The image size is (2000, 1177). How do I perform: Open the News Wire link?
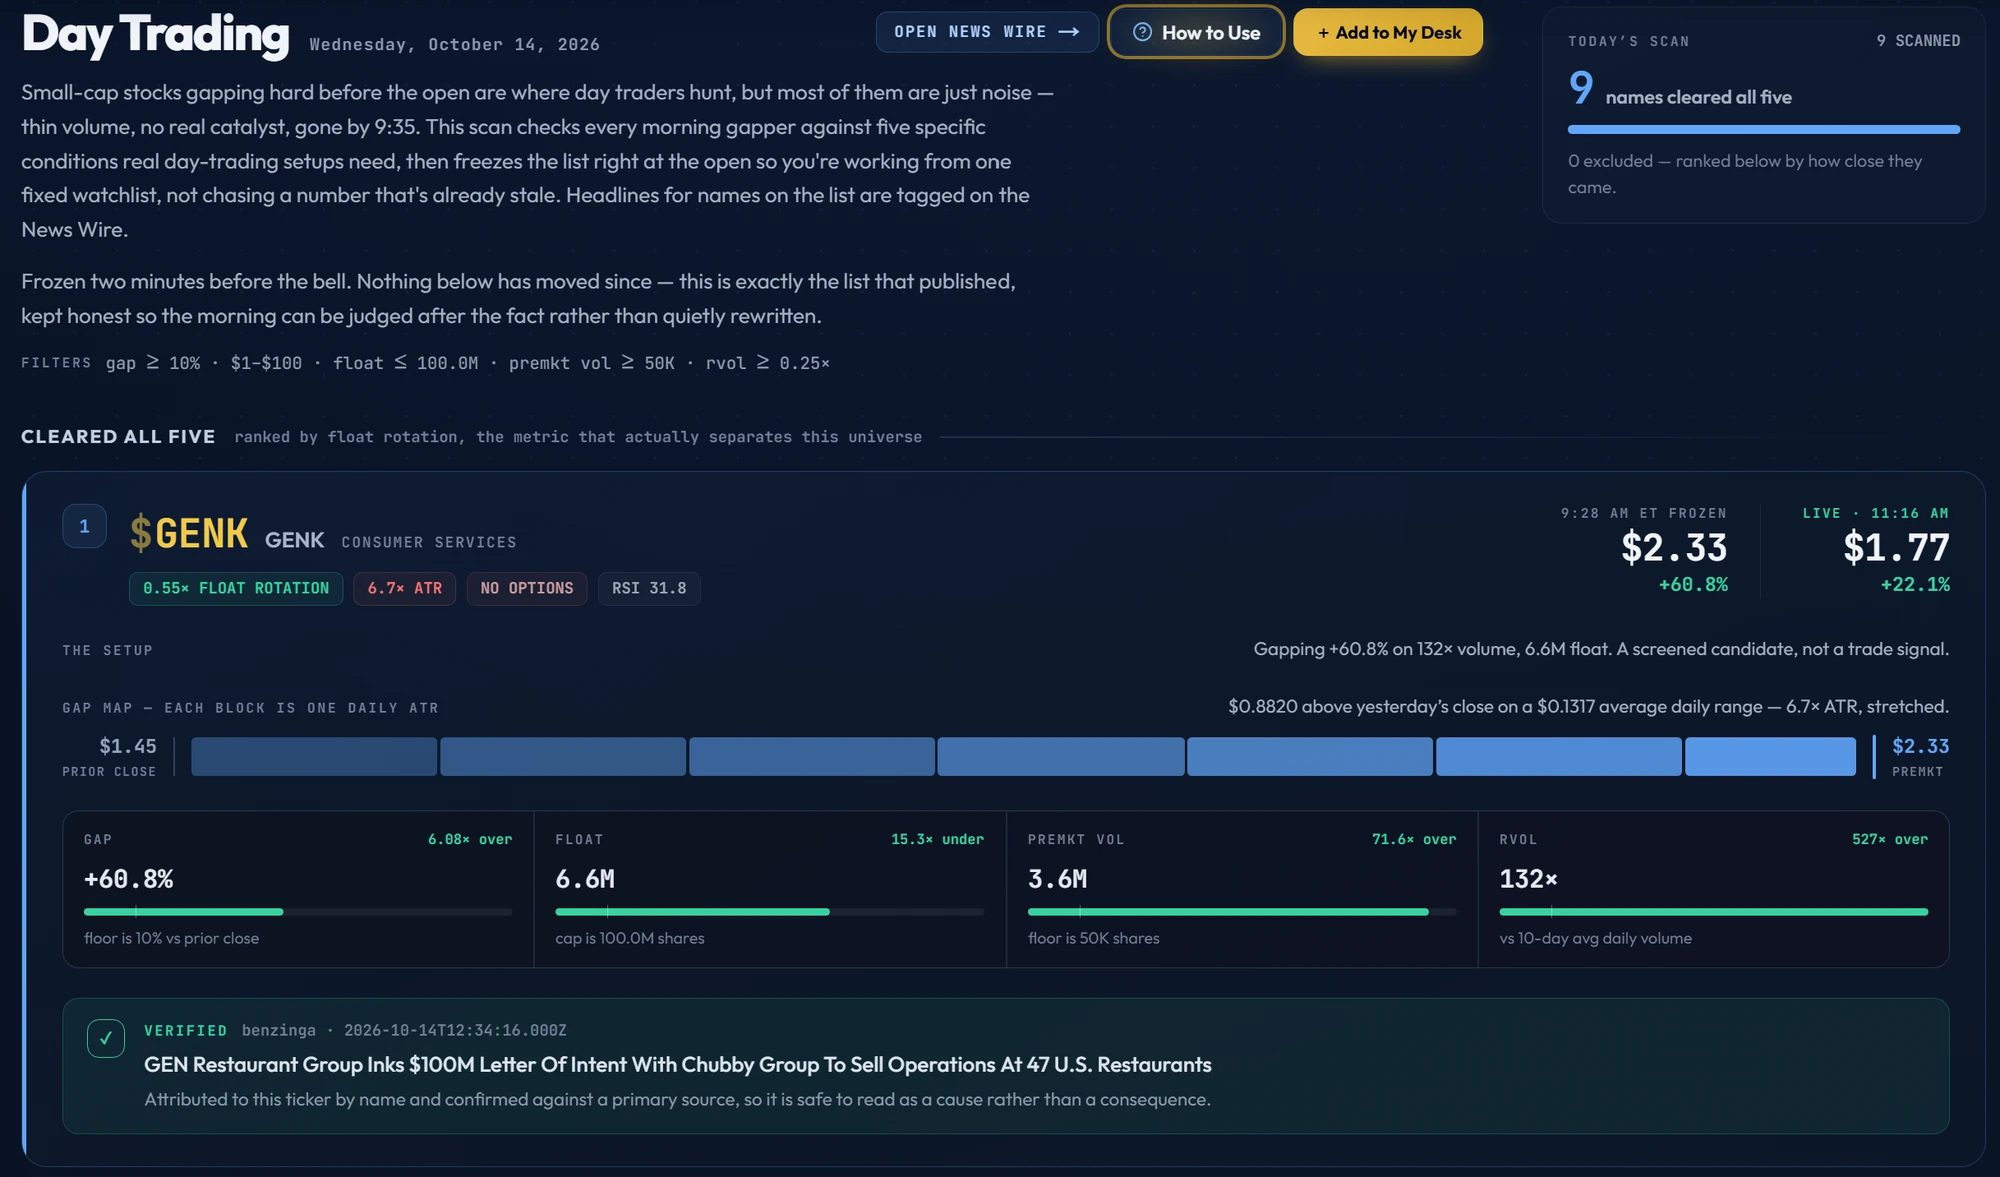(987, 32)
